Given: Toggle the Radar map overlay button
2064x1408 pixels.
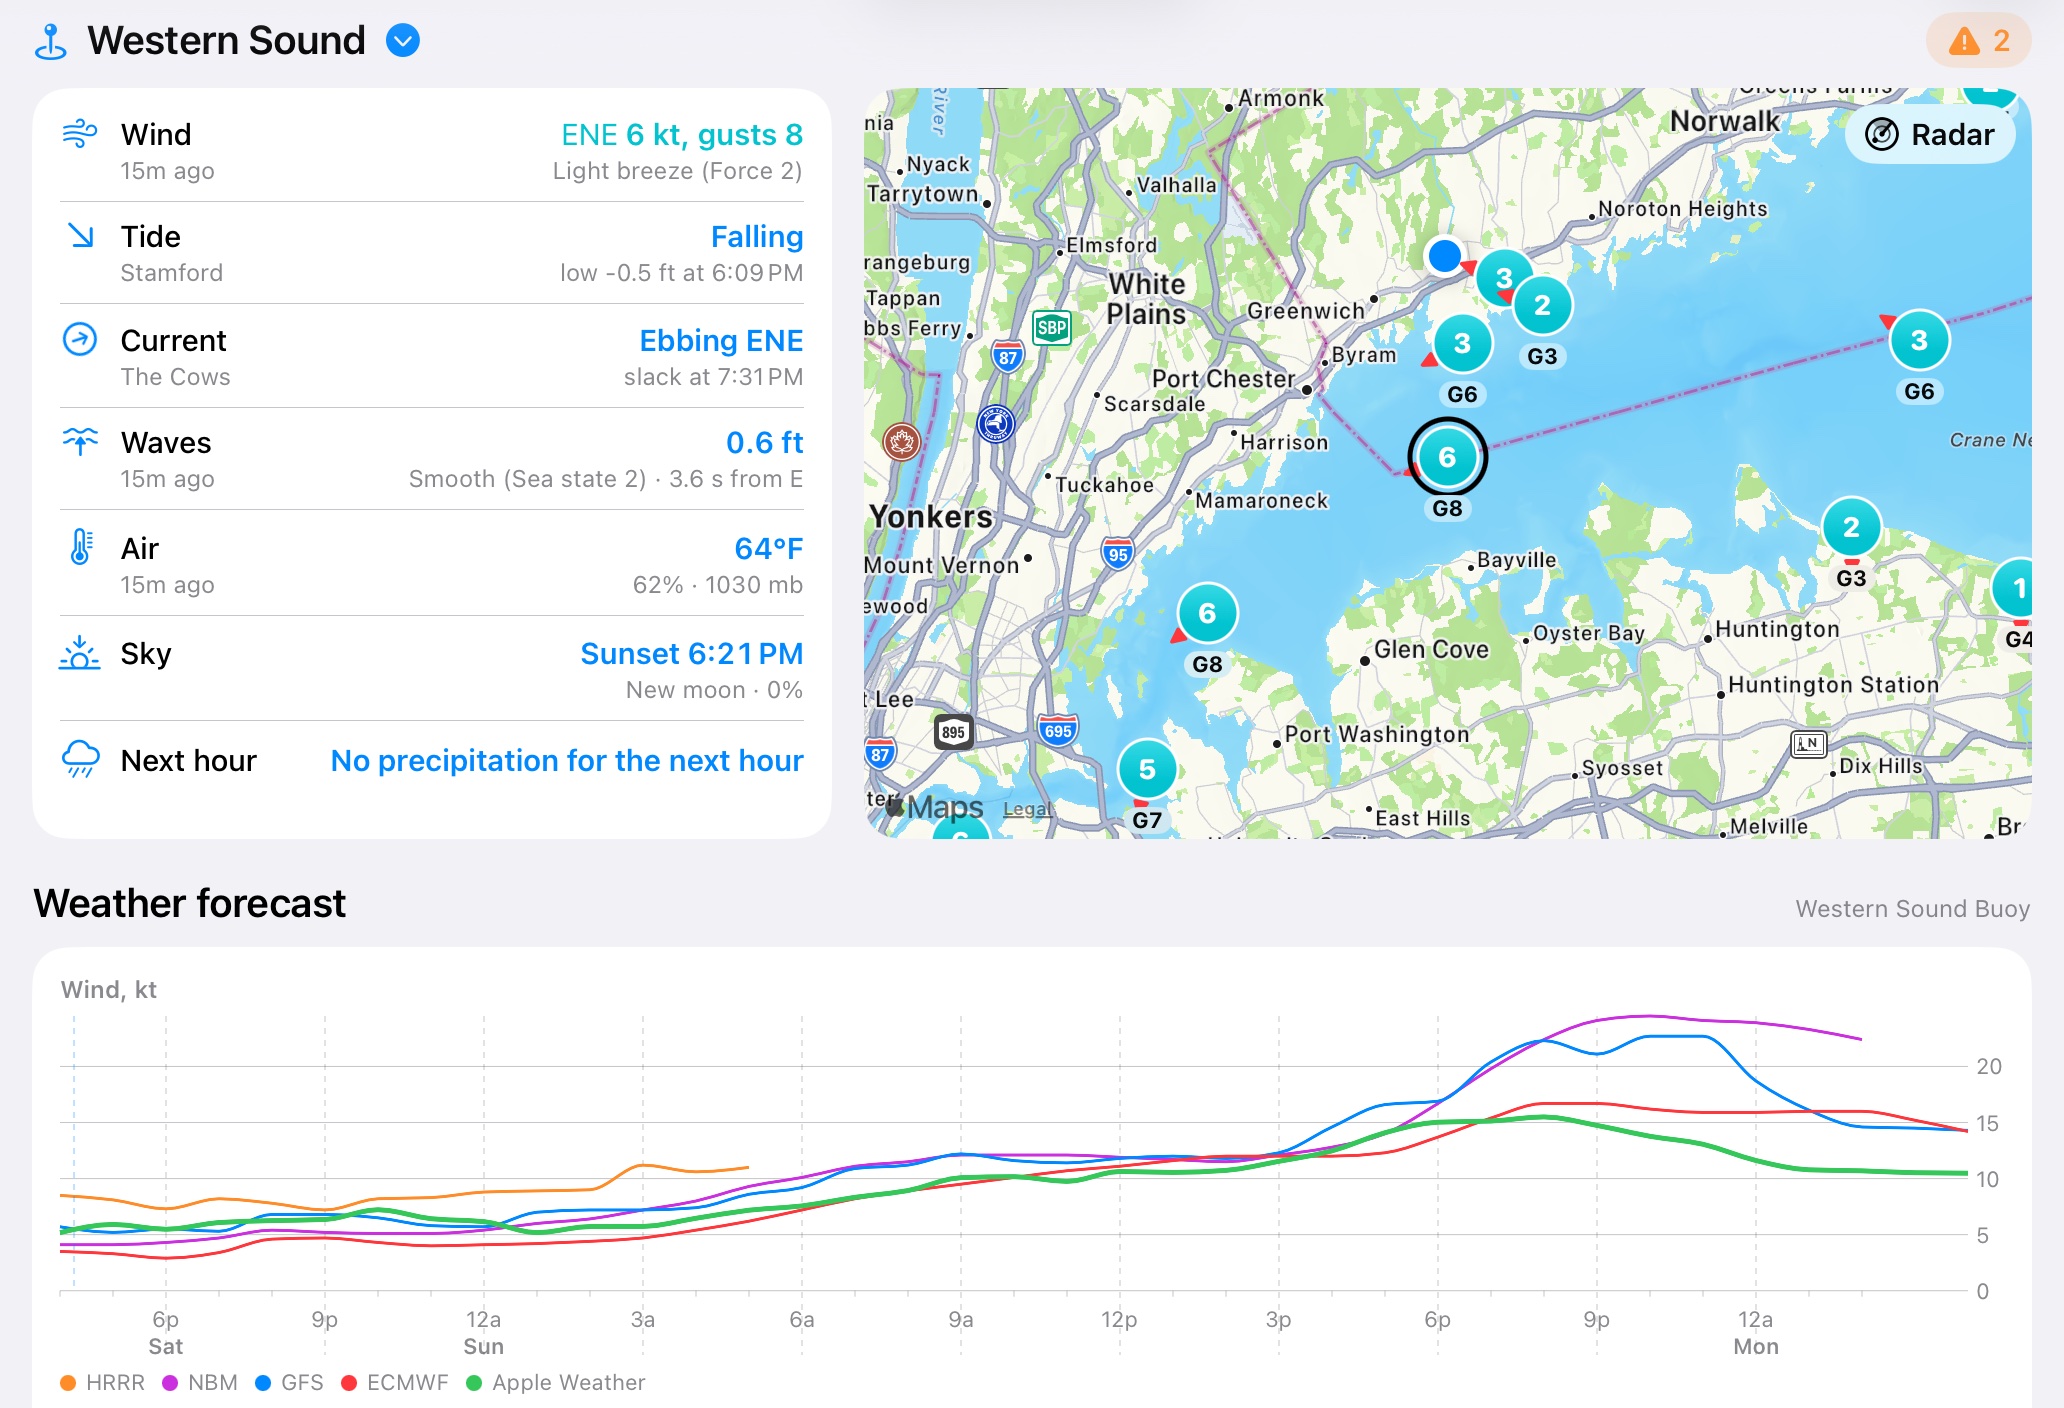Looking at the screenshot, I should click(x=1930, y=134).
